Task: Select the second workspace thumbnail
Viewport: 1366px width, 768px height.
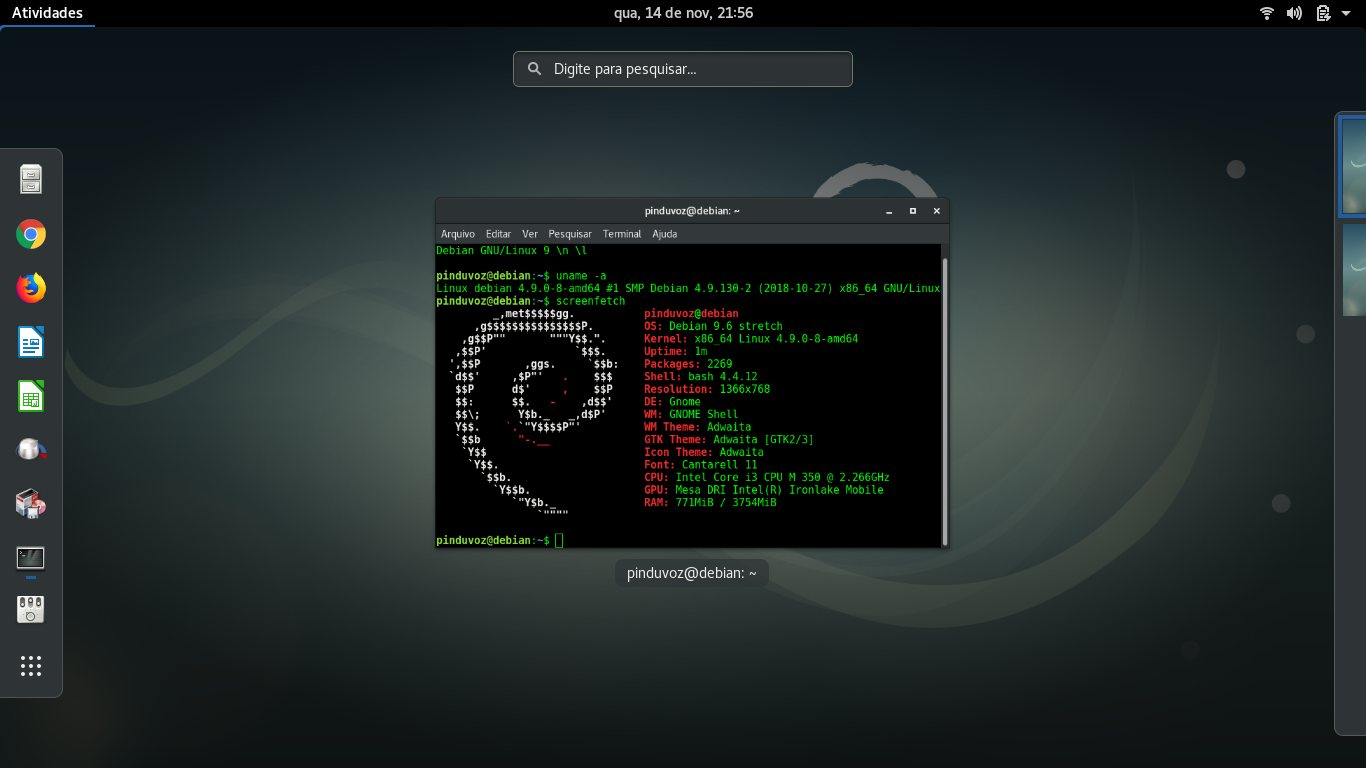Action: point(1354,269)
